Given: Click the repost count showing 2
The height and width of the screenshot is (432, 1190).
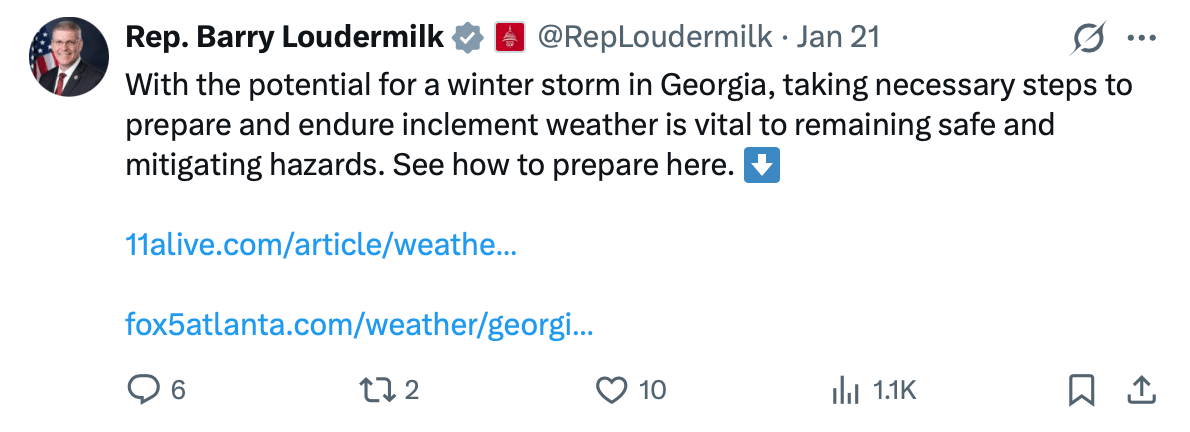Looking at the screenshot, I should [x=412, y=390].
